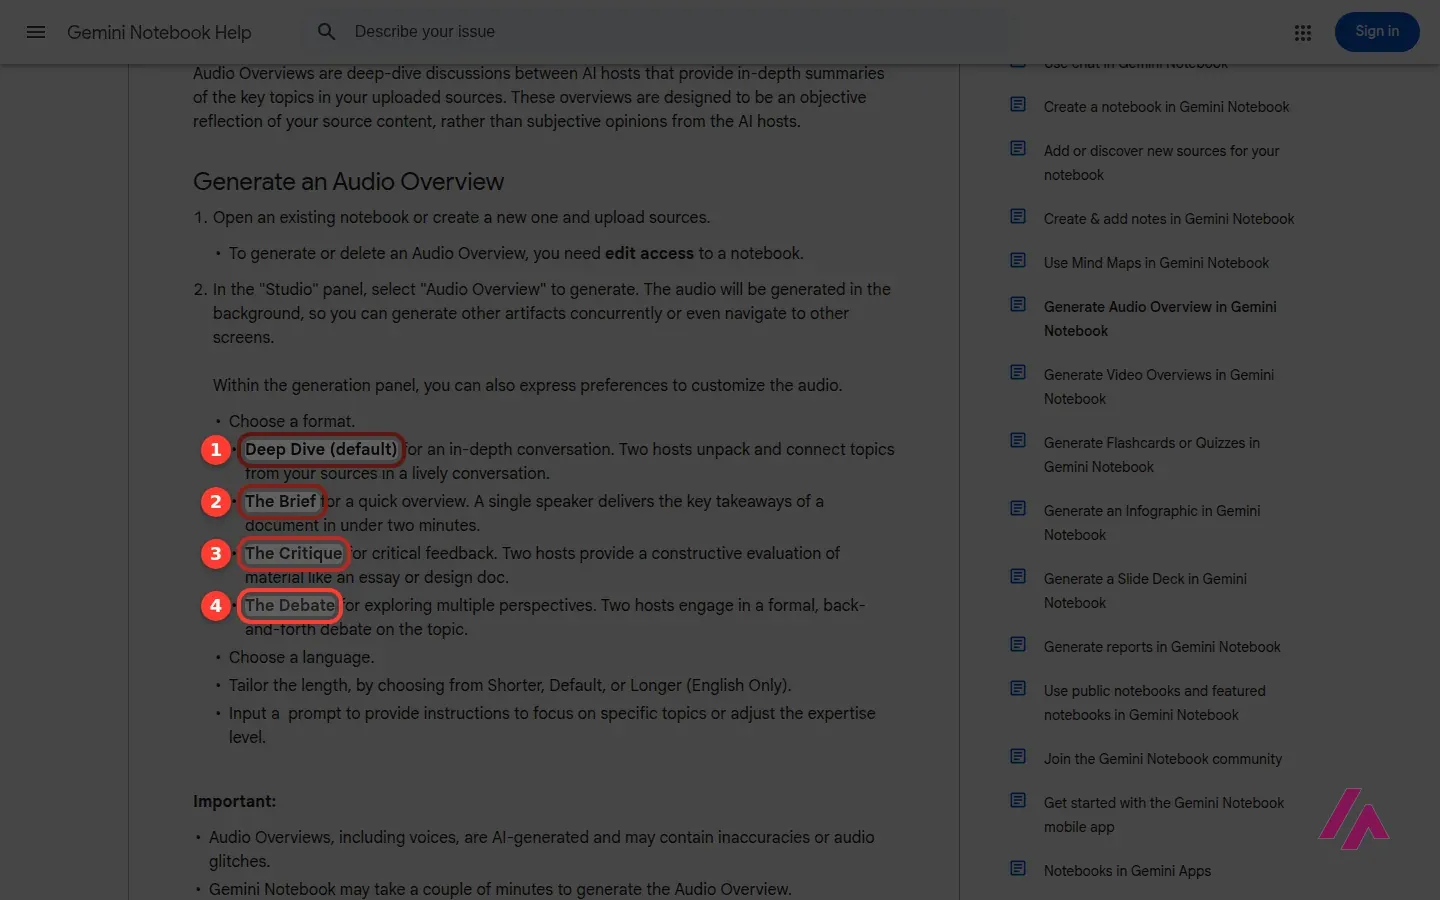
Task: Click the bold words edit access
Action: 649,254
